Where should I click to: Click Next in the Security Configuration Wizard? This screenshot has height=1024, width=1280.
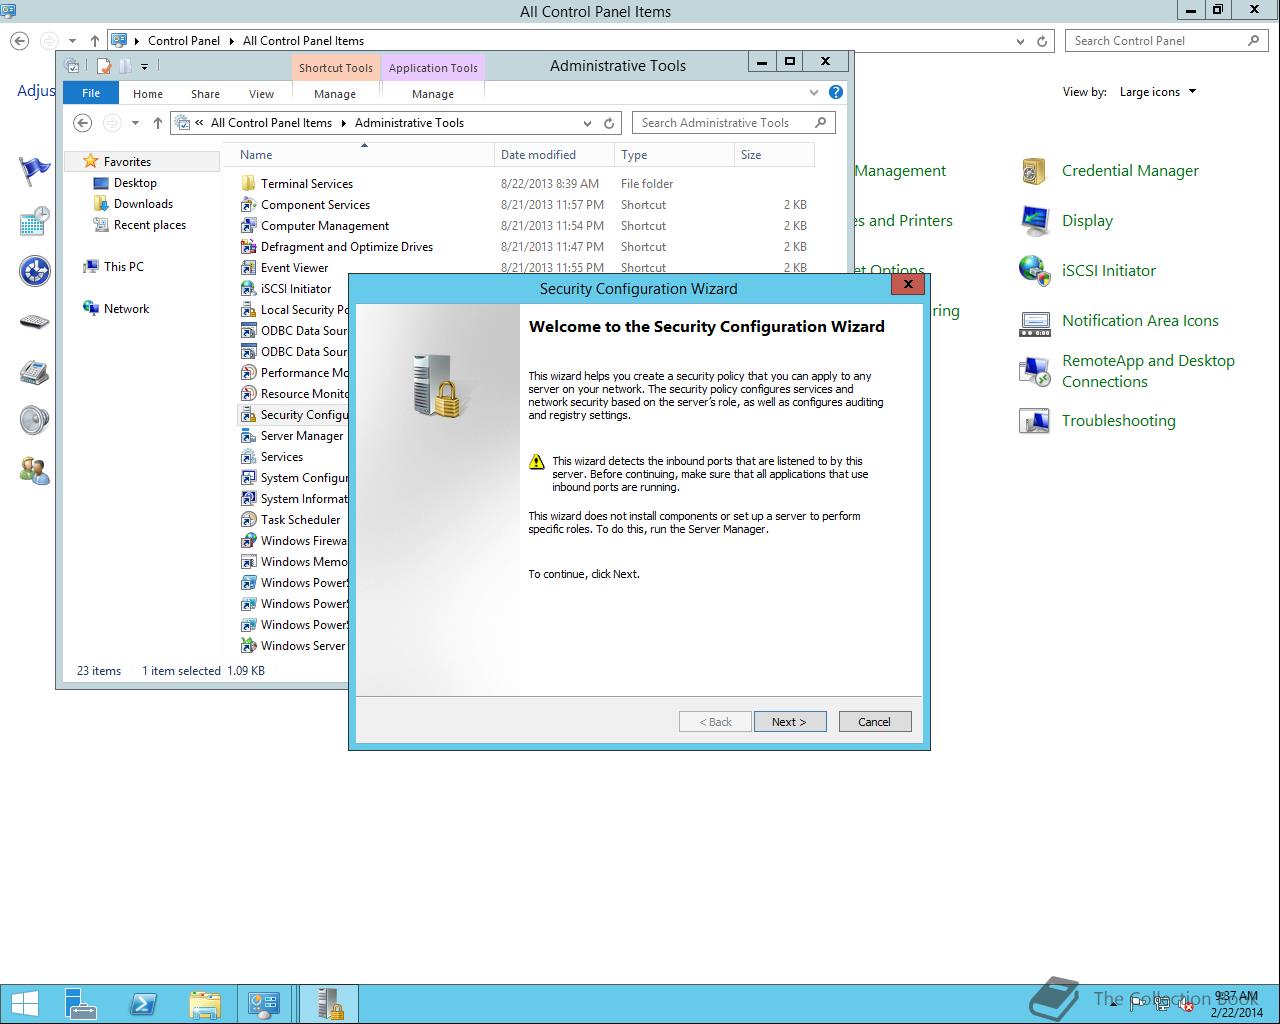(x=789, y=722)
